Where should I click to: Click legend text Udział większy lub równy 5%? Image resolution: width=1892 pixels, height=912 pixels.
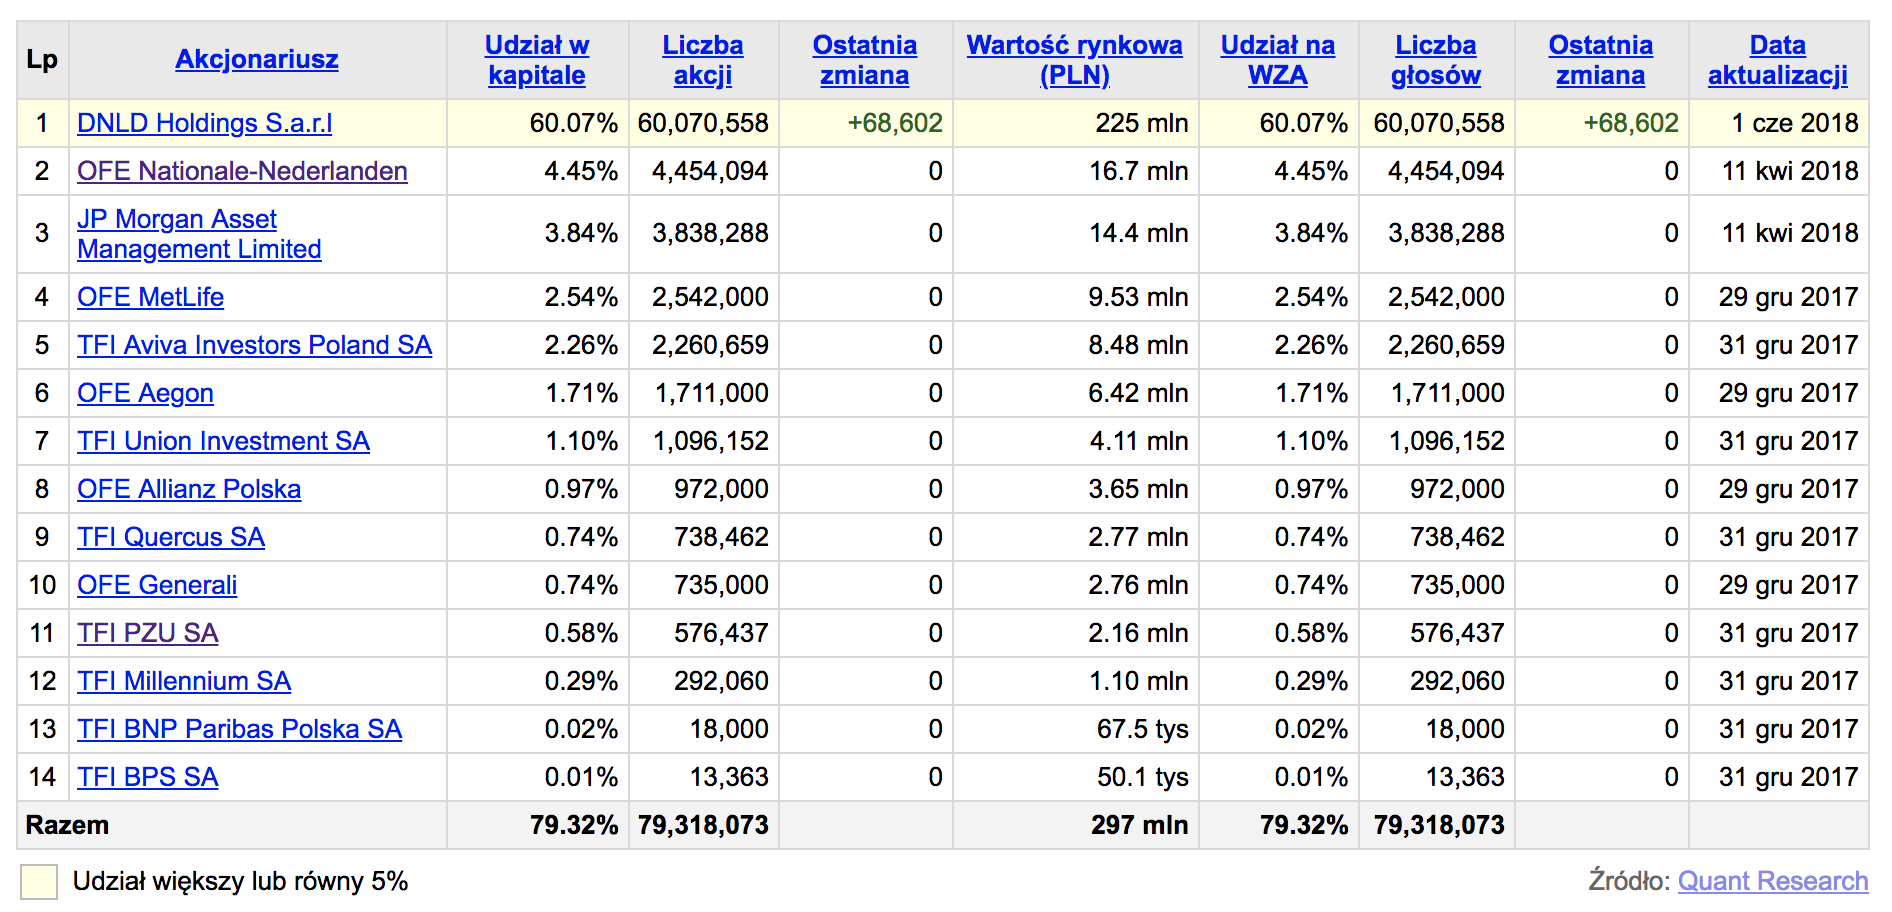tap(240, 881)
